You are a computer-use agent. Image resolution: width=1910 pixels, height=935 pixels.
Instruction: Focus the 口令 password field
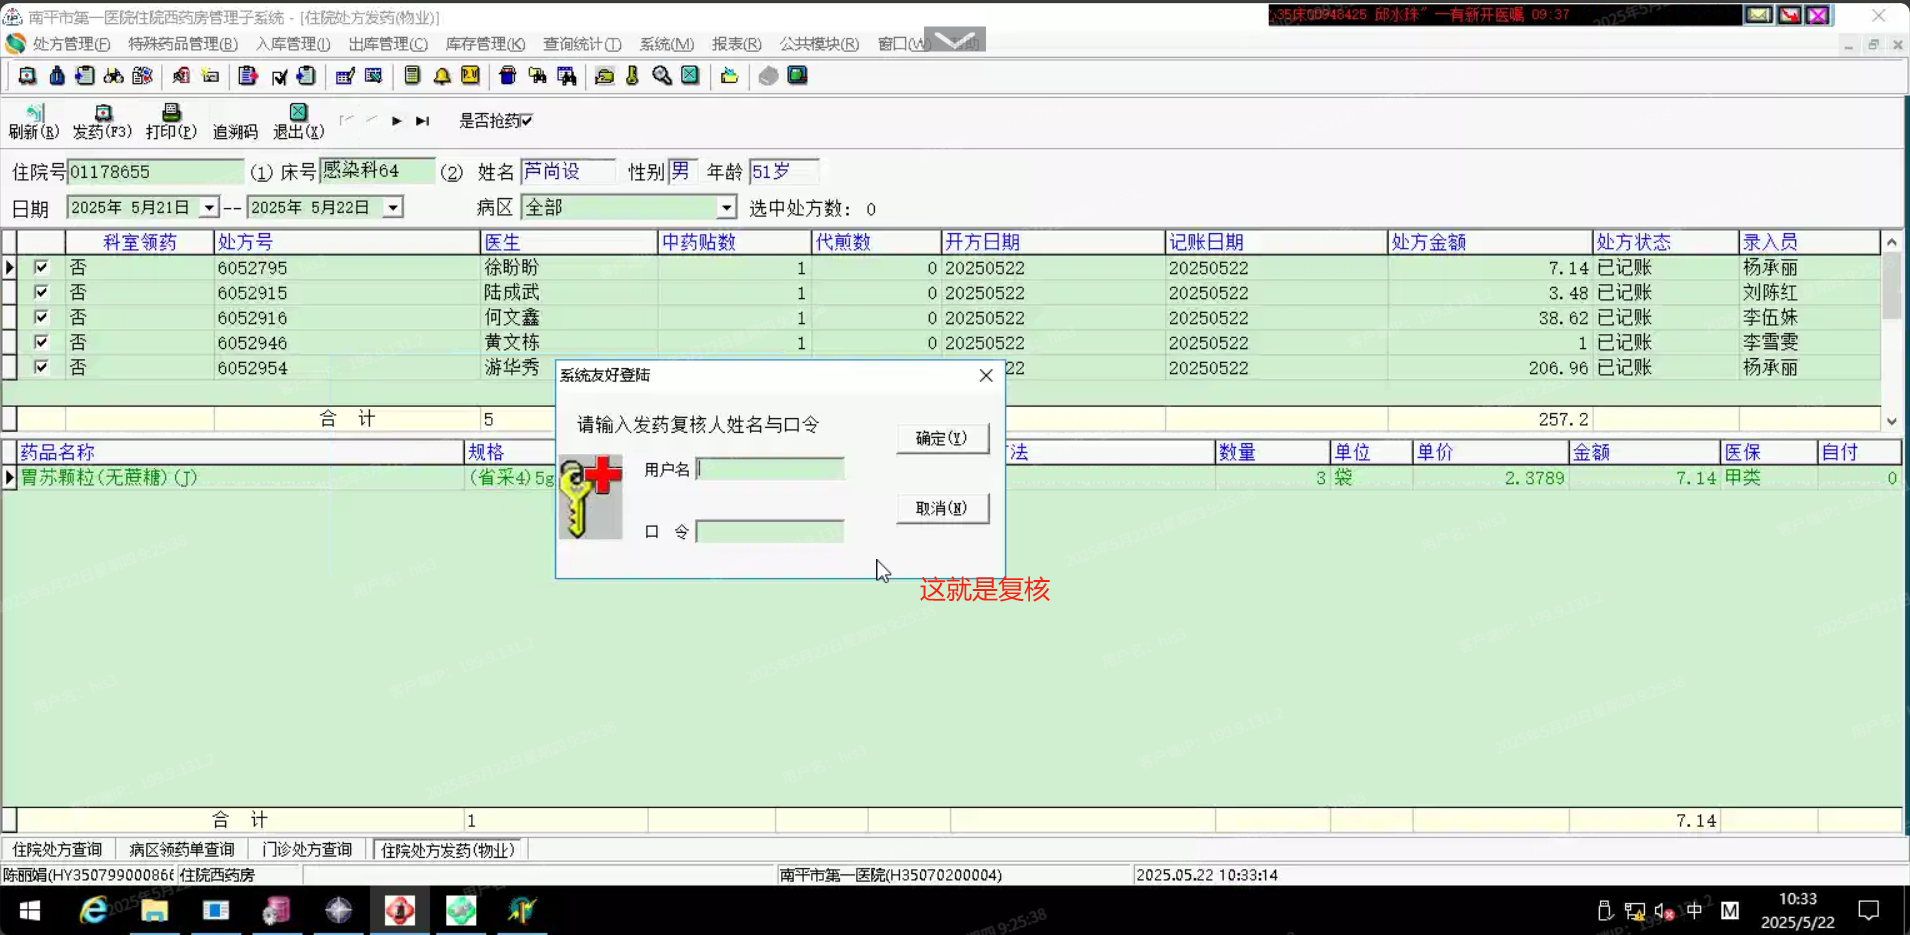tap(770, 531)
